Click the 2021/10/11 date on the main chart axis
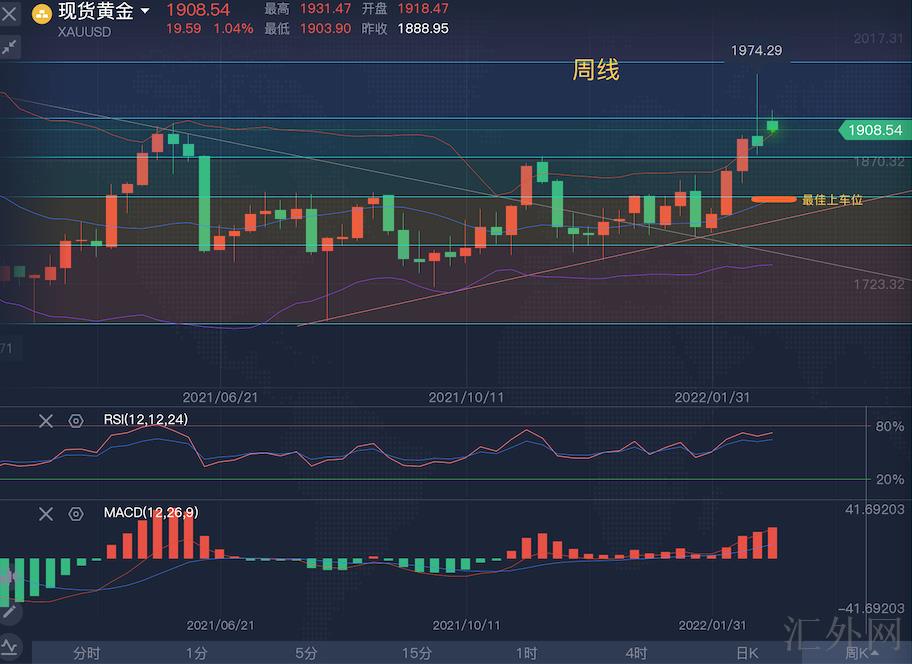 click(x=466, y=398)
